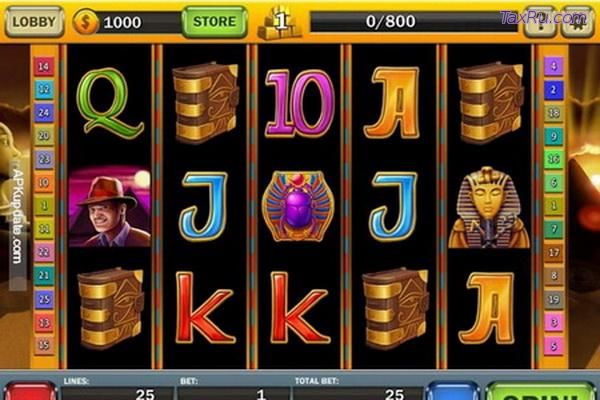The width and height of the screenshot is (600, 400).
Task: Click the Bet value field showing 1
Action: [234, 393]
